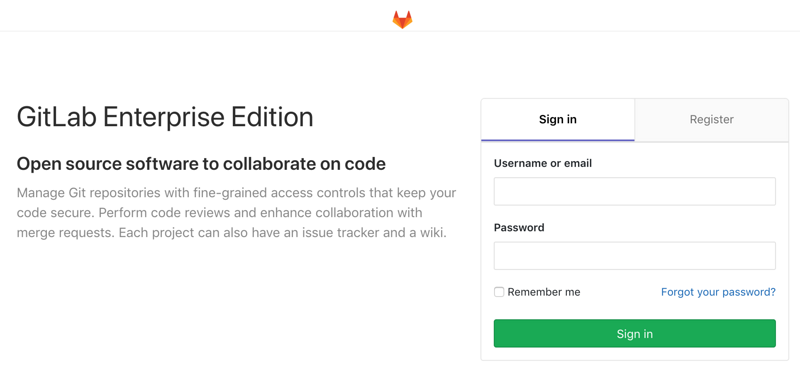Open the Forgot your password? link
Screen dimensions: 800x377
click(718, 292)
